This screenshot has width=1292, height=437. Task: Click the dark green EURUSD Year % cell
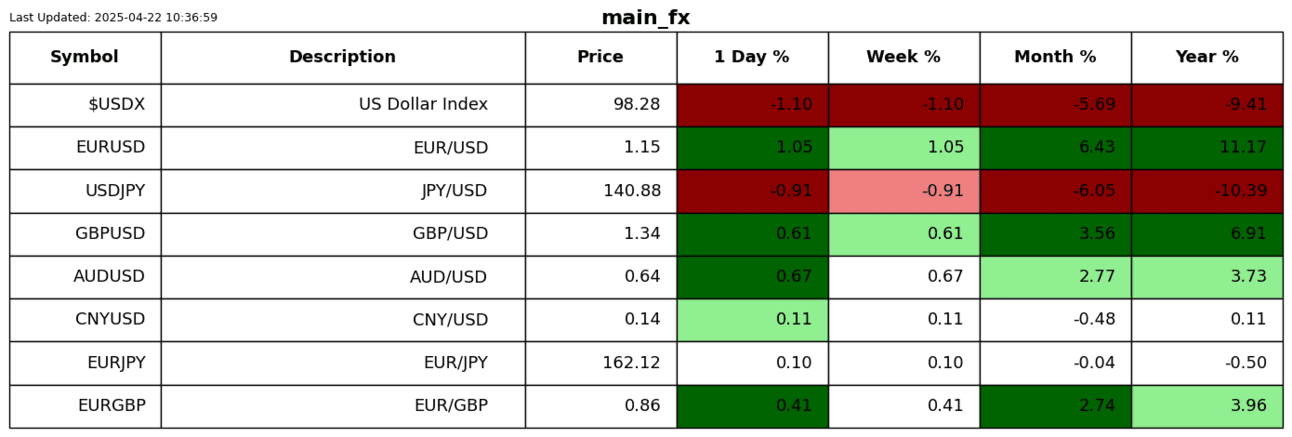1207,148
